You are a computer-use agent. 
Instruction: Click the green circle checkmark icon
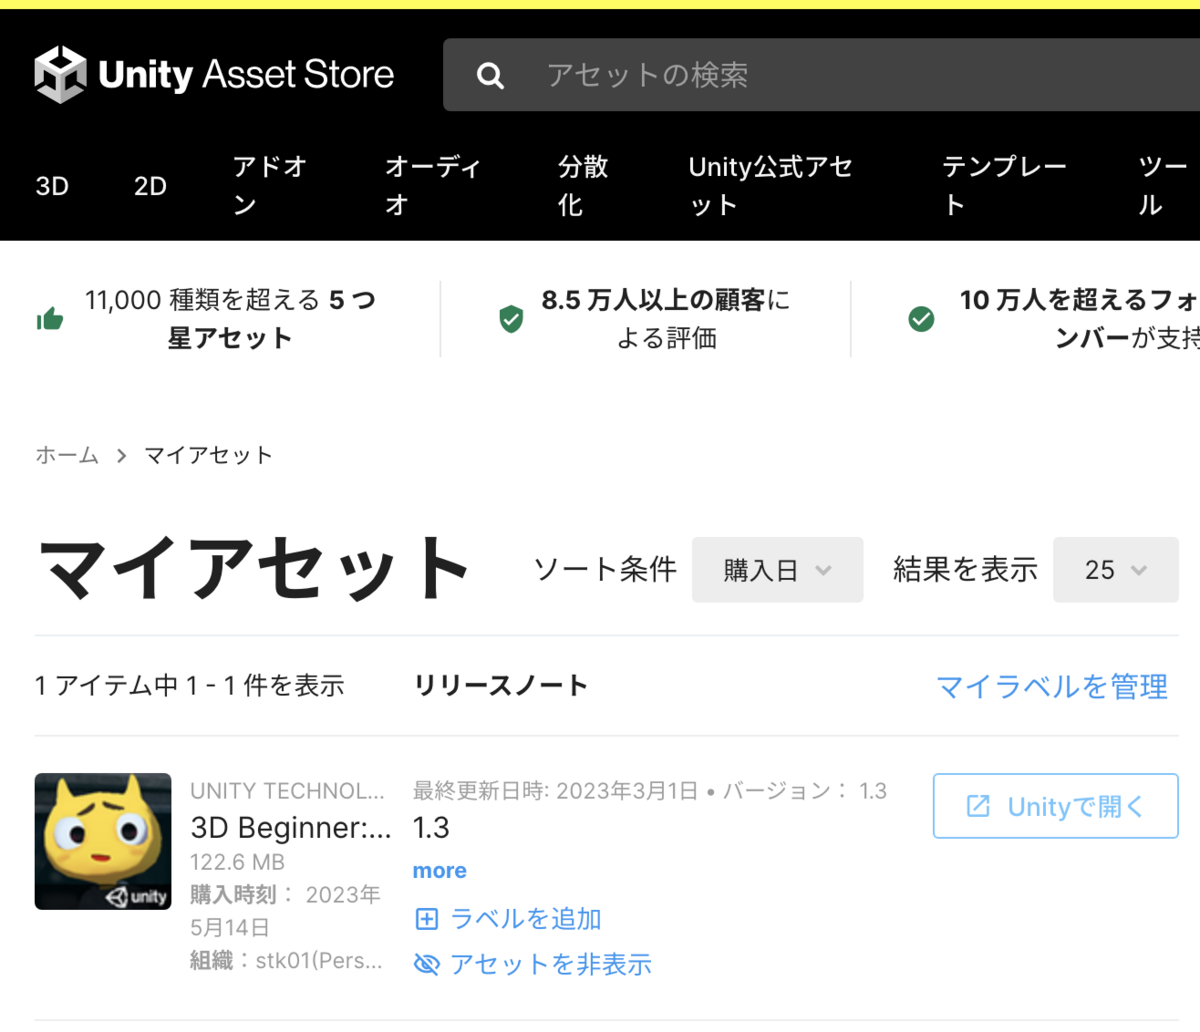click(921, 319)
